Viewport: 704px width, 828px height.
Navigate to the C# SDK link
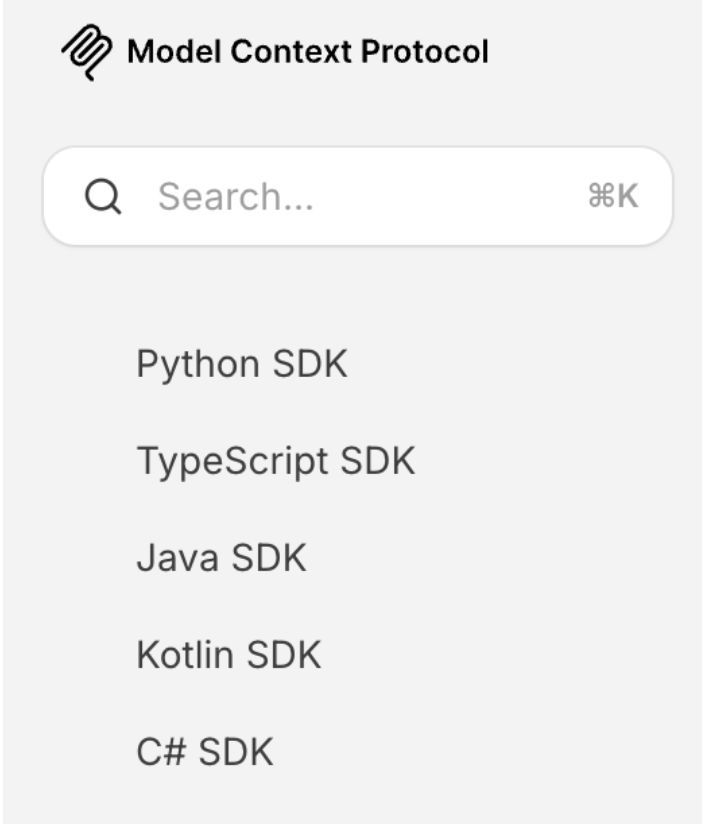[x=204, y=752]
